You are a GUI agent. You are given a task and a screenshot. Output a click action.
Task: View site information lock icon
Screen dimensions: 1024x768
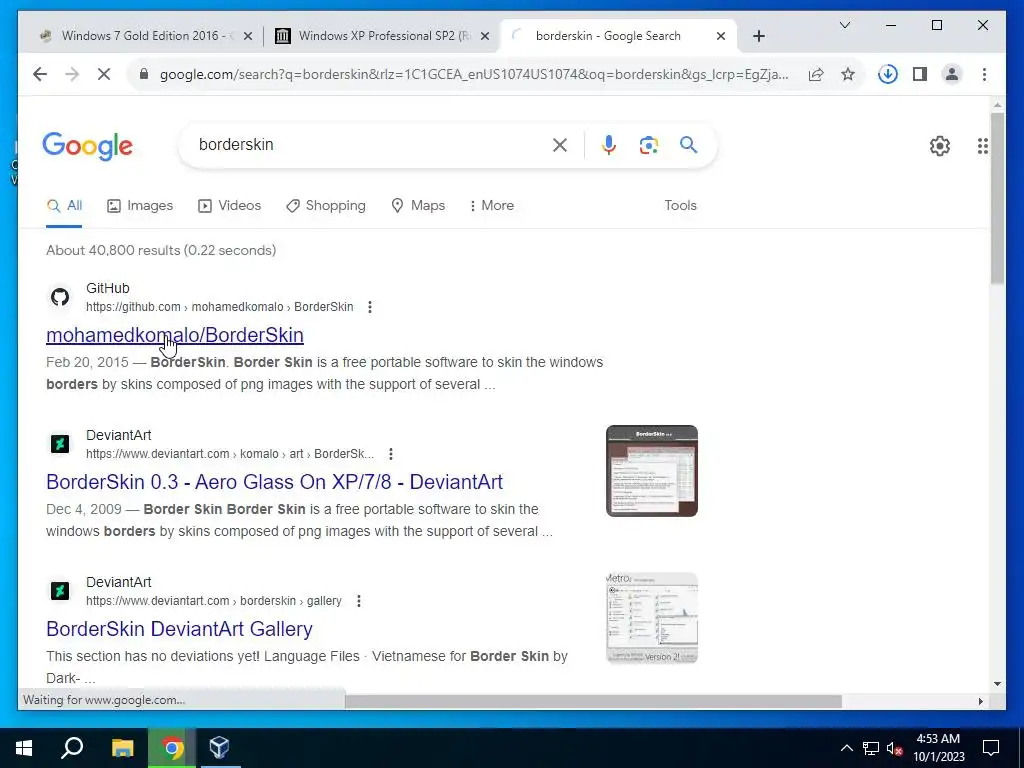tap(144, 74)
